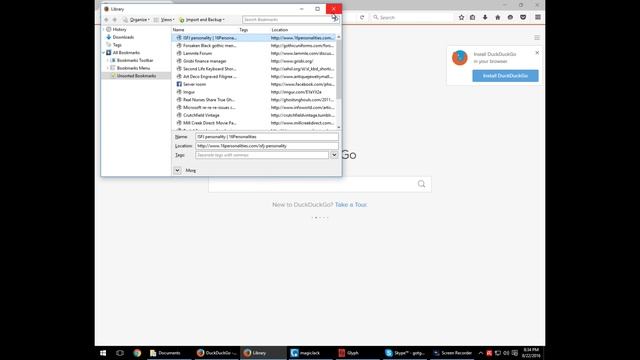640x360 pixels.
Task: Select Mill Creek Direct bookmark
Action: point(254,123)
